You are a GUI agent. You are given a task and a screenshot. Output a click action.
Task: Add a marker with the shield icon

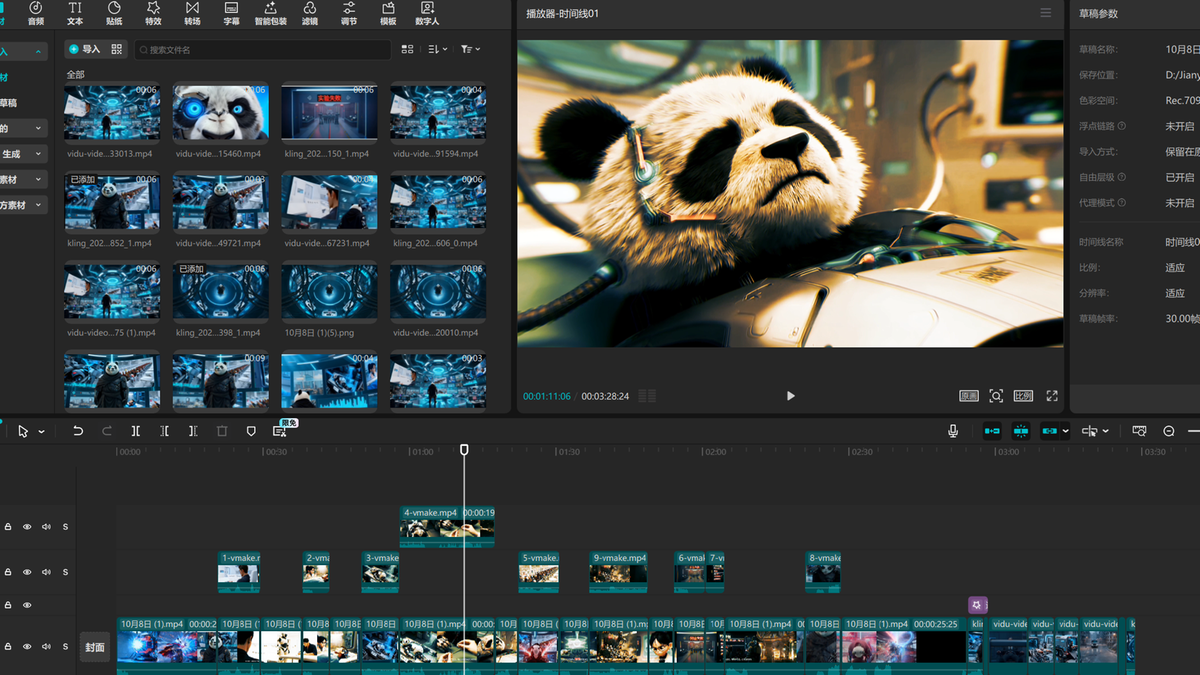pos(251,431)
